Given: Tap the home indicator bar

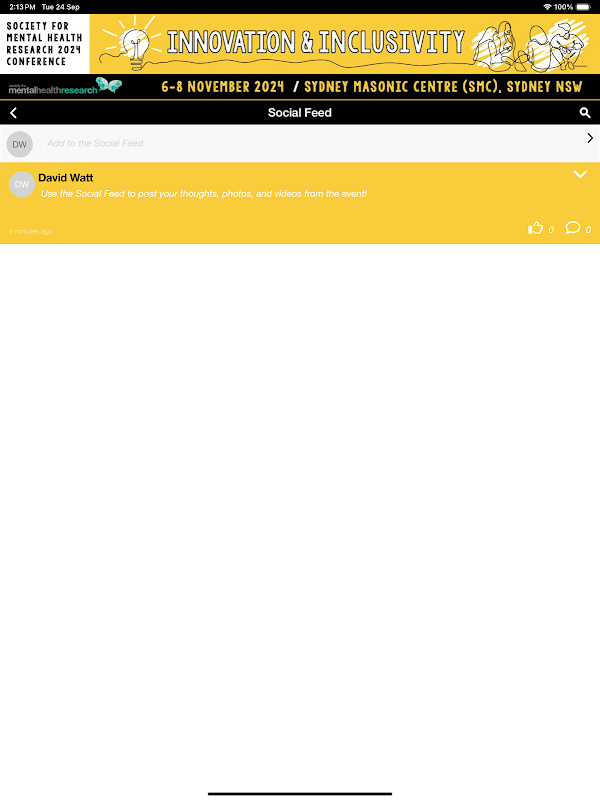Looking at the screenshot, I should 300,794.
